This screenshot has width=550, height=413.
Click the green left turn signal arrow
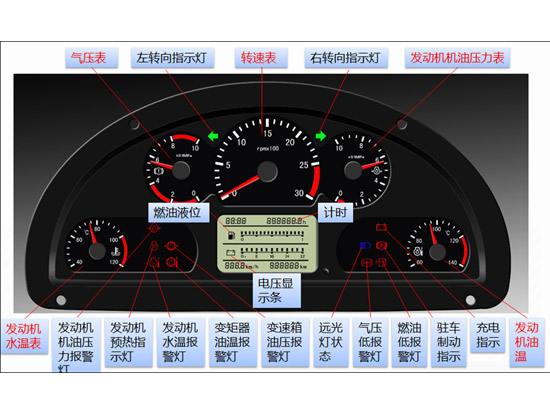coord(213,136)
